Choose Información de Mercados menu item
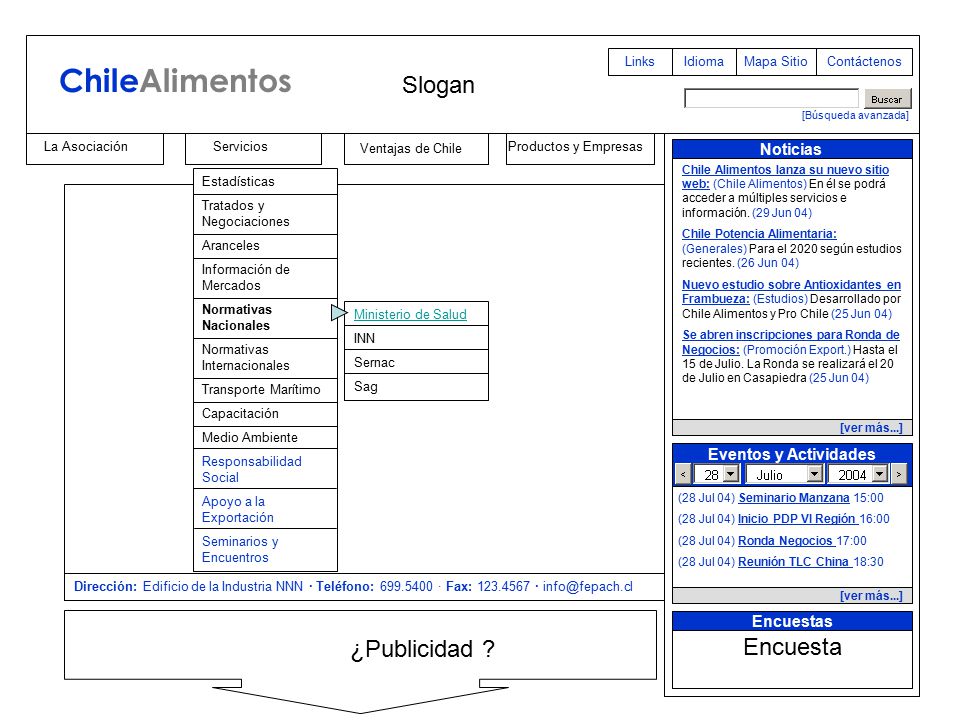The image size is (960, 720). coord(265,278)
